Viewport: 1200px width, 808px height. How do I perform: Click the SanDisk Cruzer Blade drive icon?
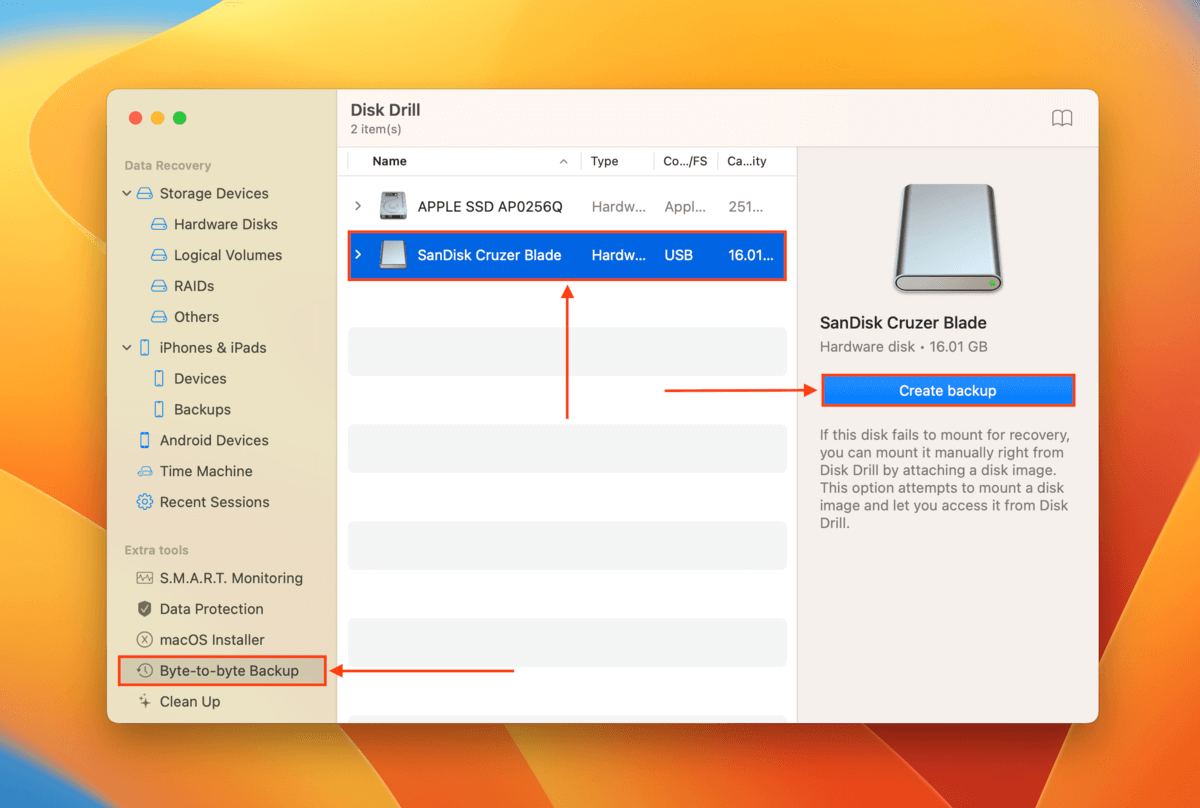(393, 255)
